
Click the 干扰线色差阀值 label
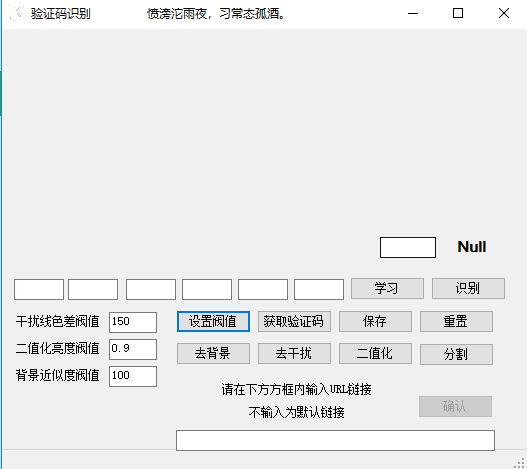click(x=57, y=321)
